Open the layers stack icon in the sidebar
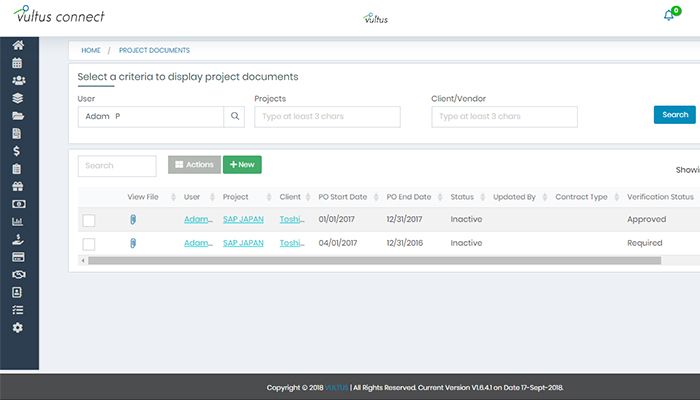 pos(17,98)
